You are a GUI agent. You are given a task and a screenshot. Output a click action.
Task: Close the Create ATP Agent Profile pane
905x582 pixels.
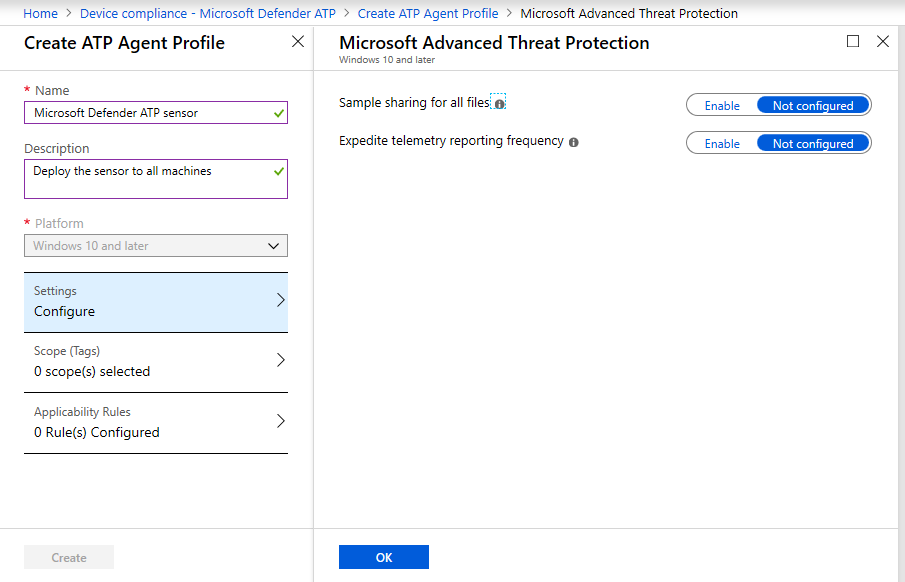(x=297, y=42)
